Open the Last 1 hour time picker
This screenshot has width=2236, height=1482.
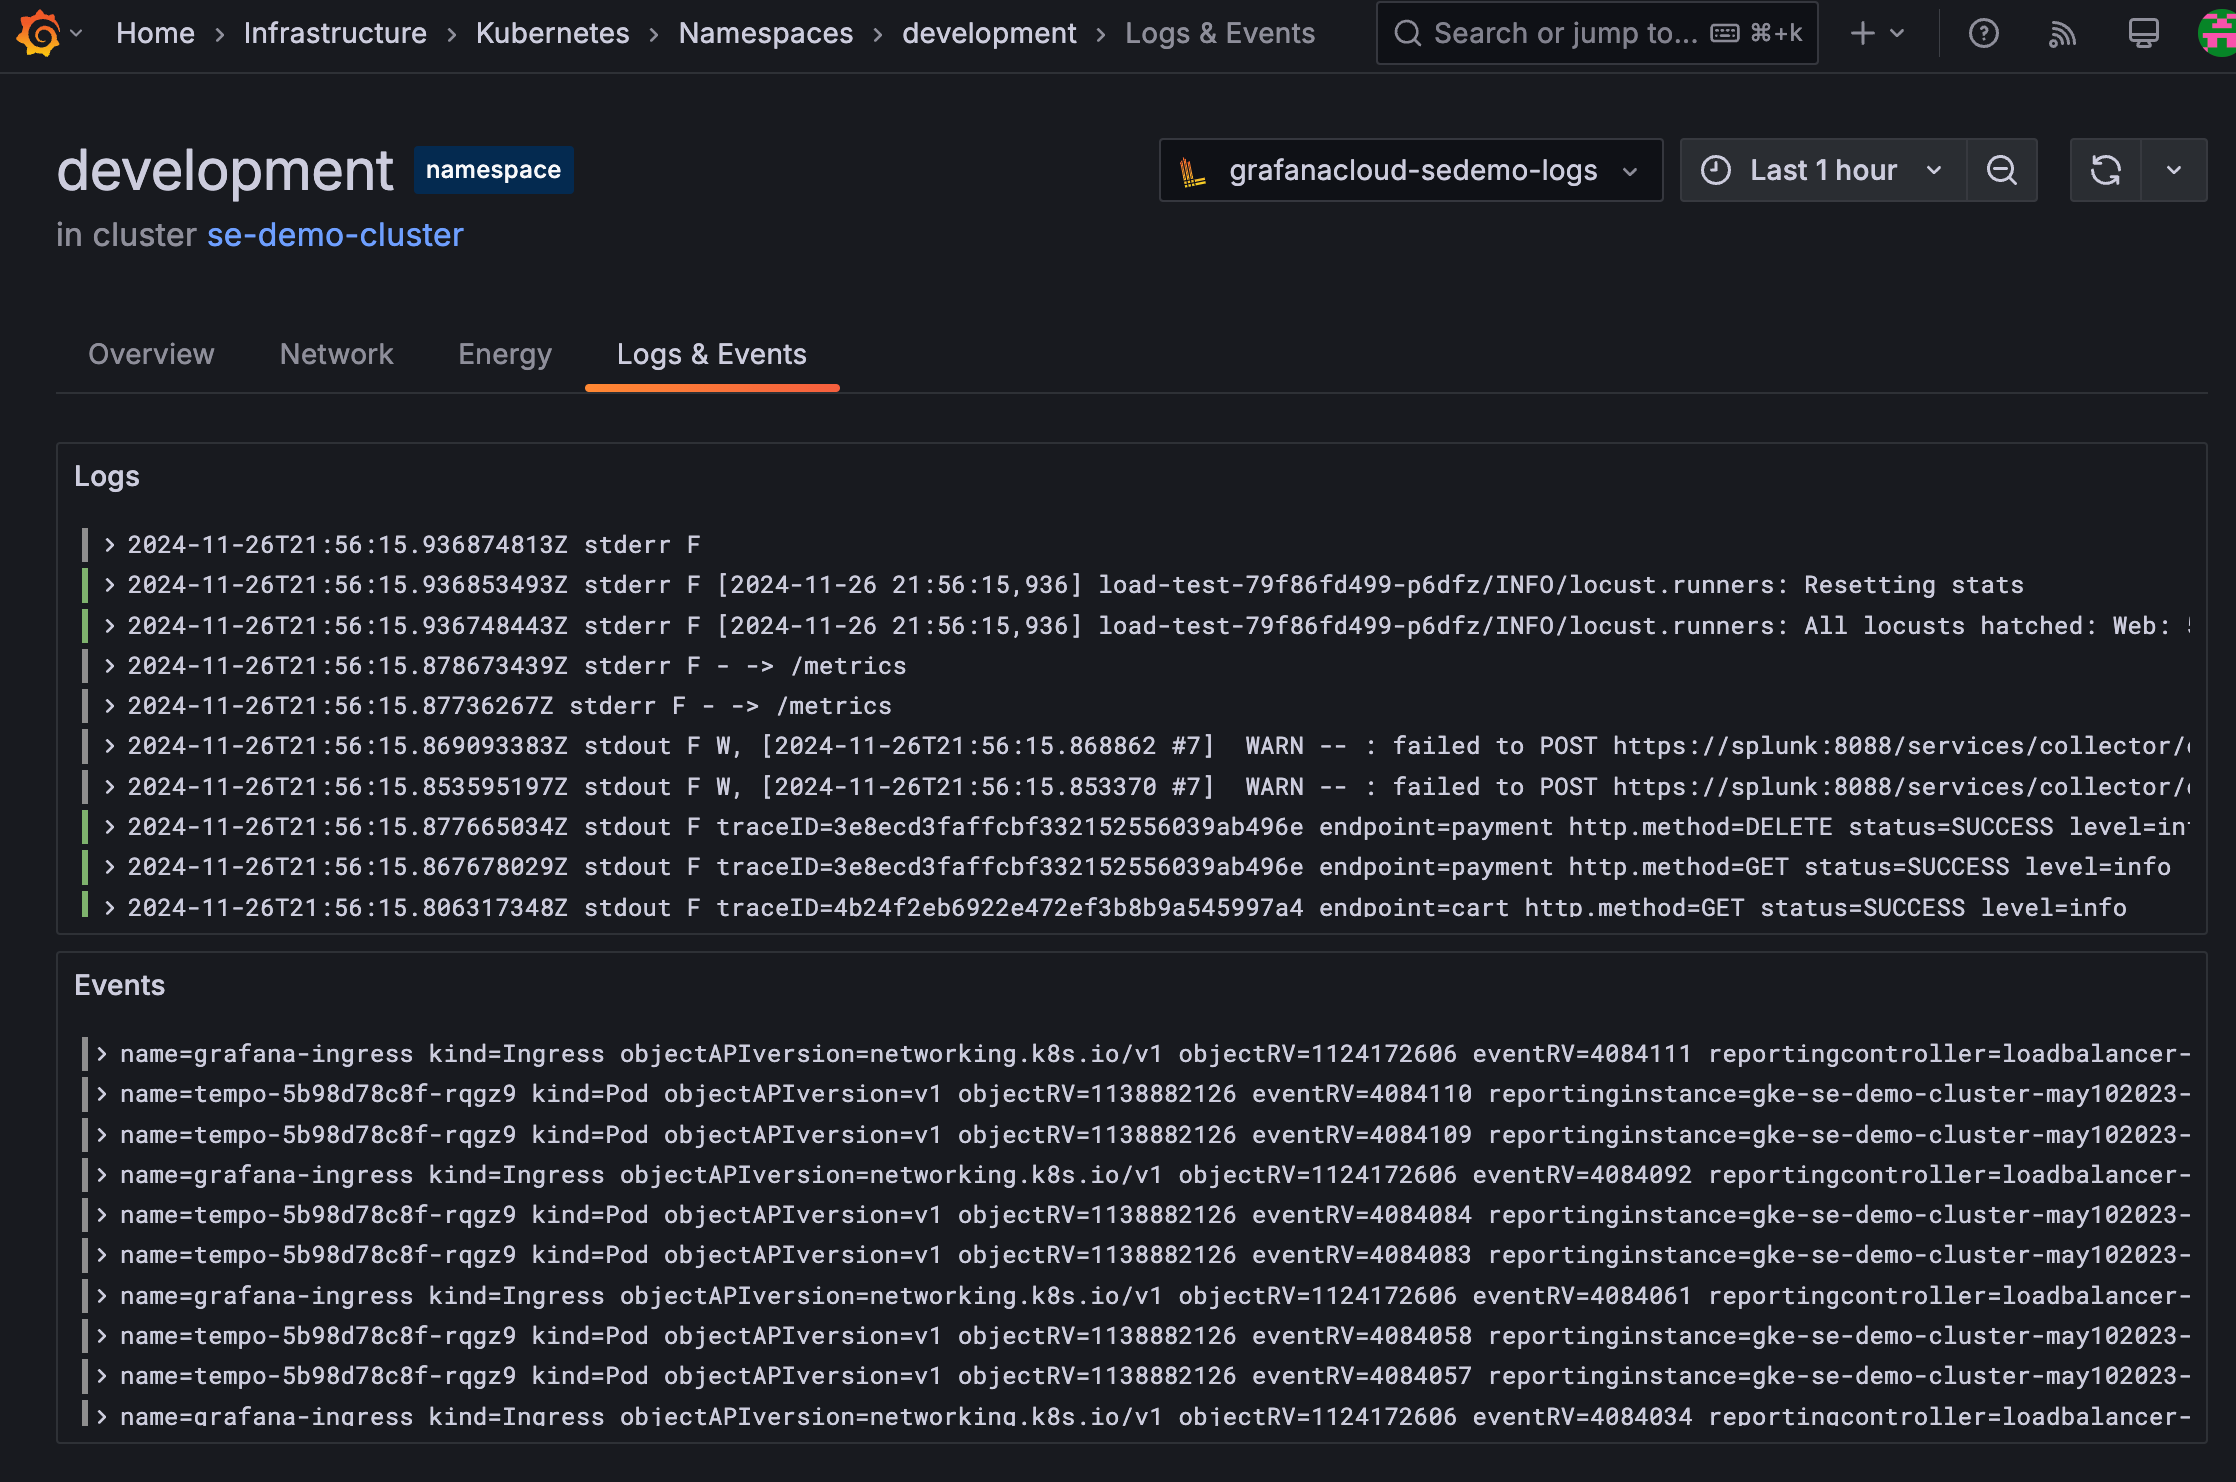tap(1822, 170)
